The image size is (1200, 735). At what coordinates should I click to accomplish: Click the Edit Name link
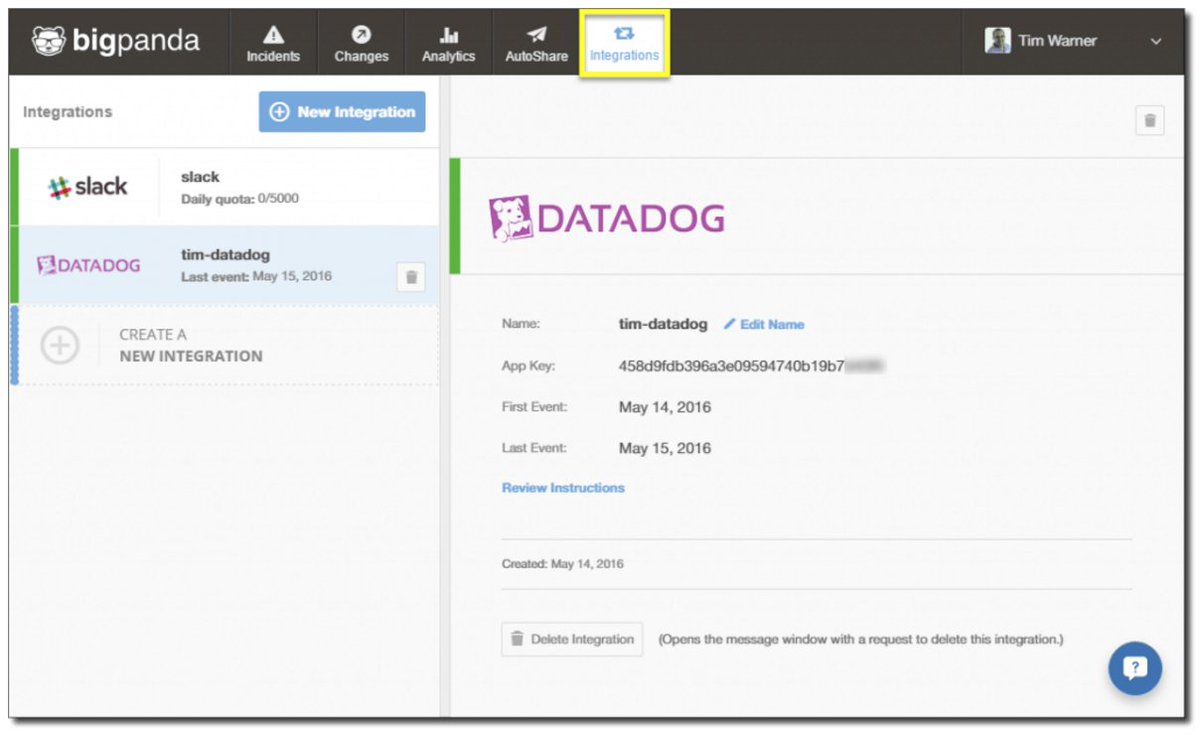tap(764, 324)
